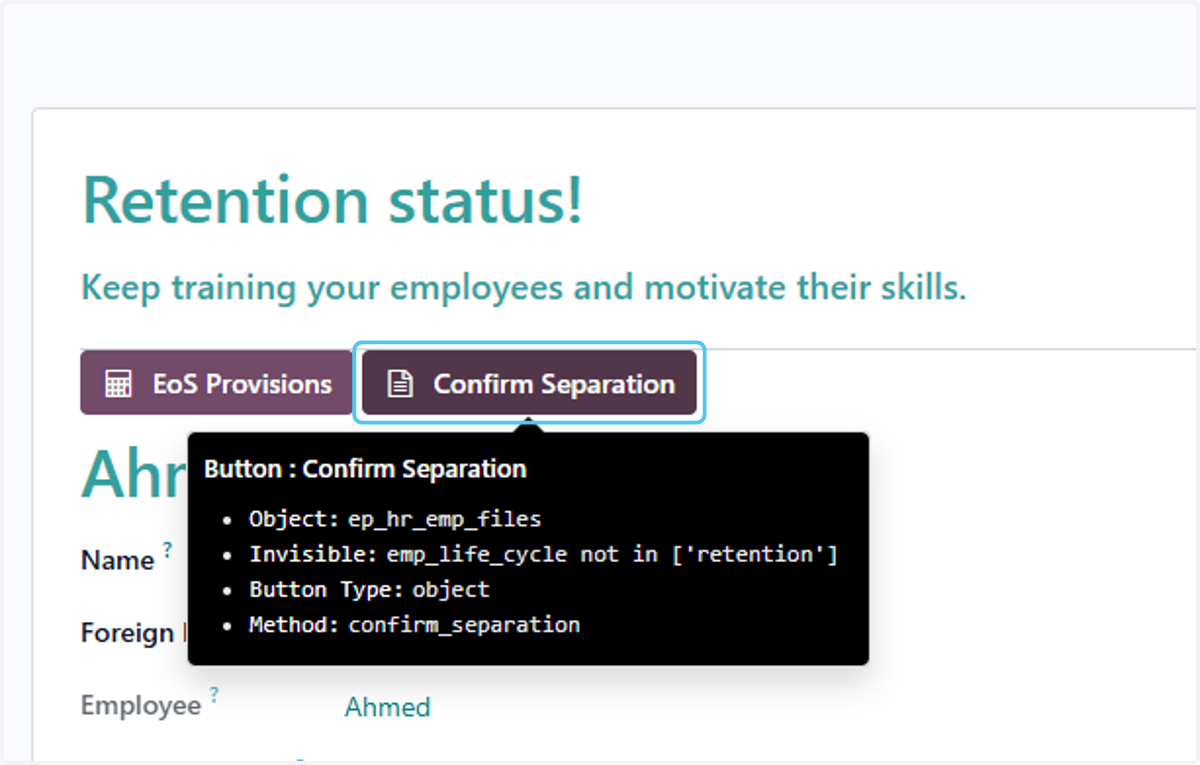
Task: Click the tooltip title 'Button : Confirm Separation'
Action: pos(365,469)
